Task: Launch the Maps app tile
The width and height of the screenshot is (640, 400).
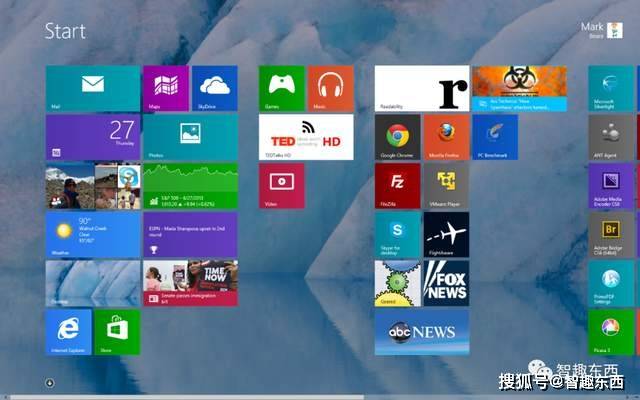Action: (166, 88)
